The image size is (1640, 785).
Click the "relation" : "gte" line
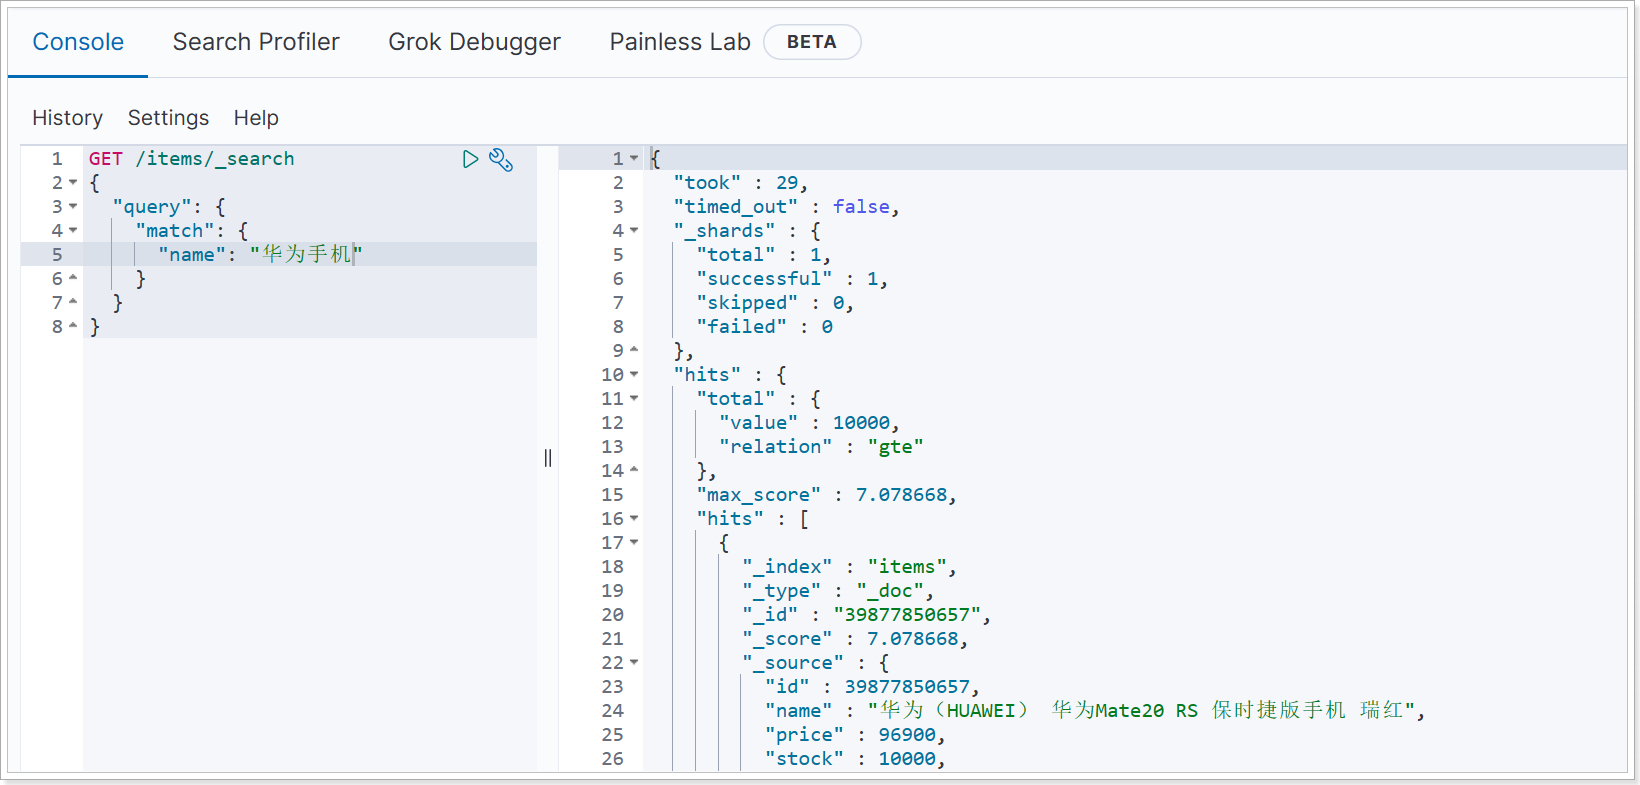click(821, 447)
